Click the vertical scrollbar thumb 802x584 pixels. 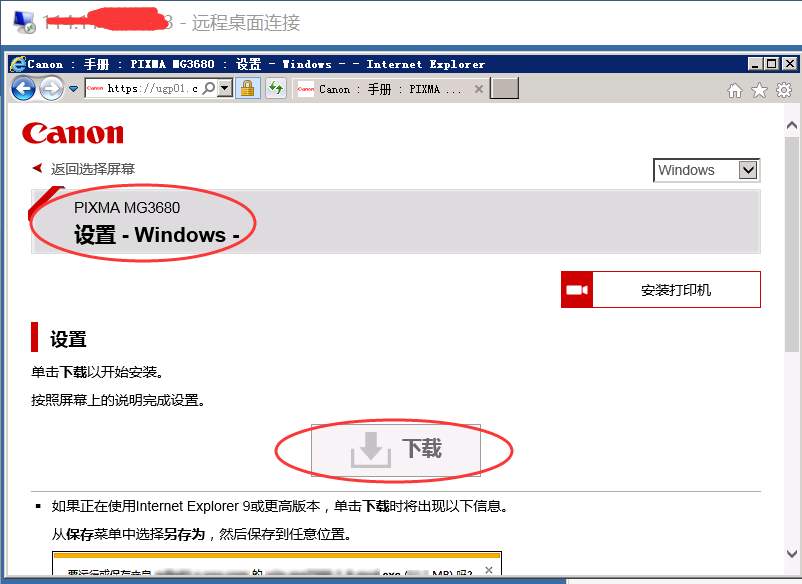[x=791, y=244]
